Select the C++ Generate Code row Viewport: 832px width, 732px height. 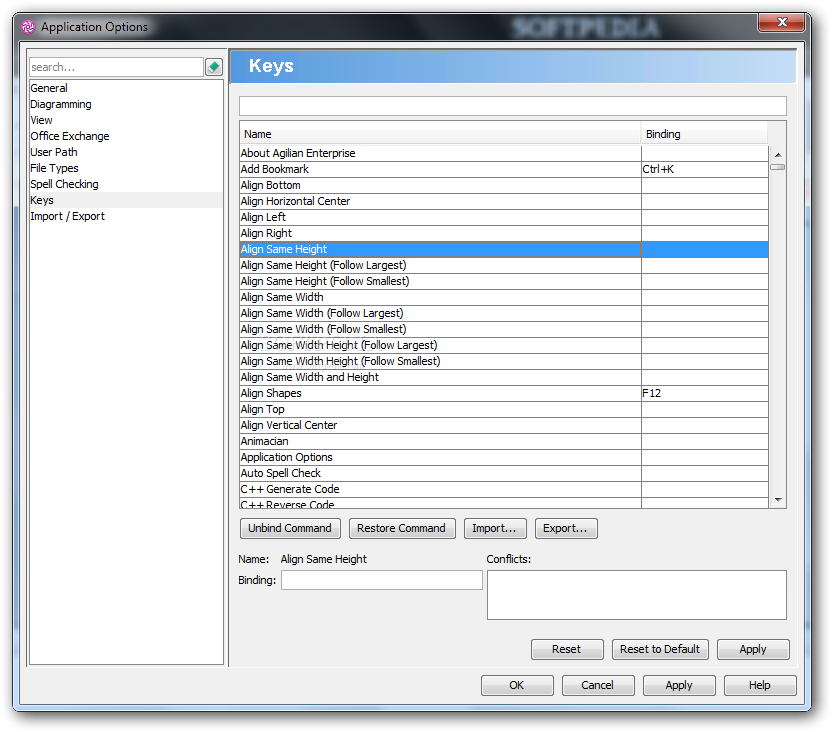pyautogui.click(x=504, y=489)
